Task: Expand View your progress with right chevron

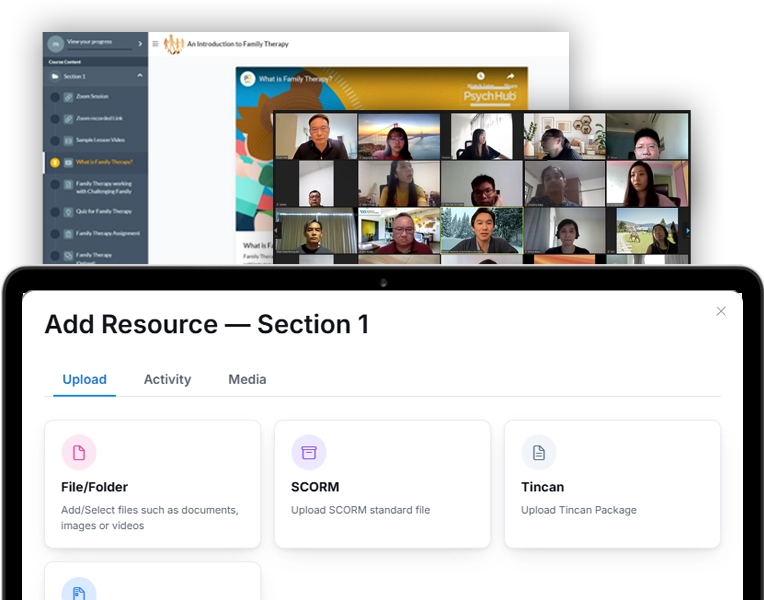Action: coord(140,44)
